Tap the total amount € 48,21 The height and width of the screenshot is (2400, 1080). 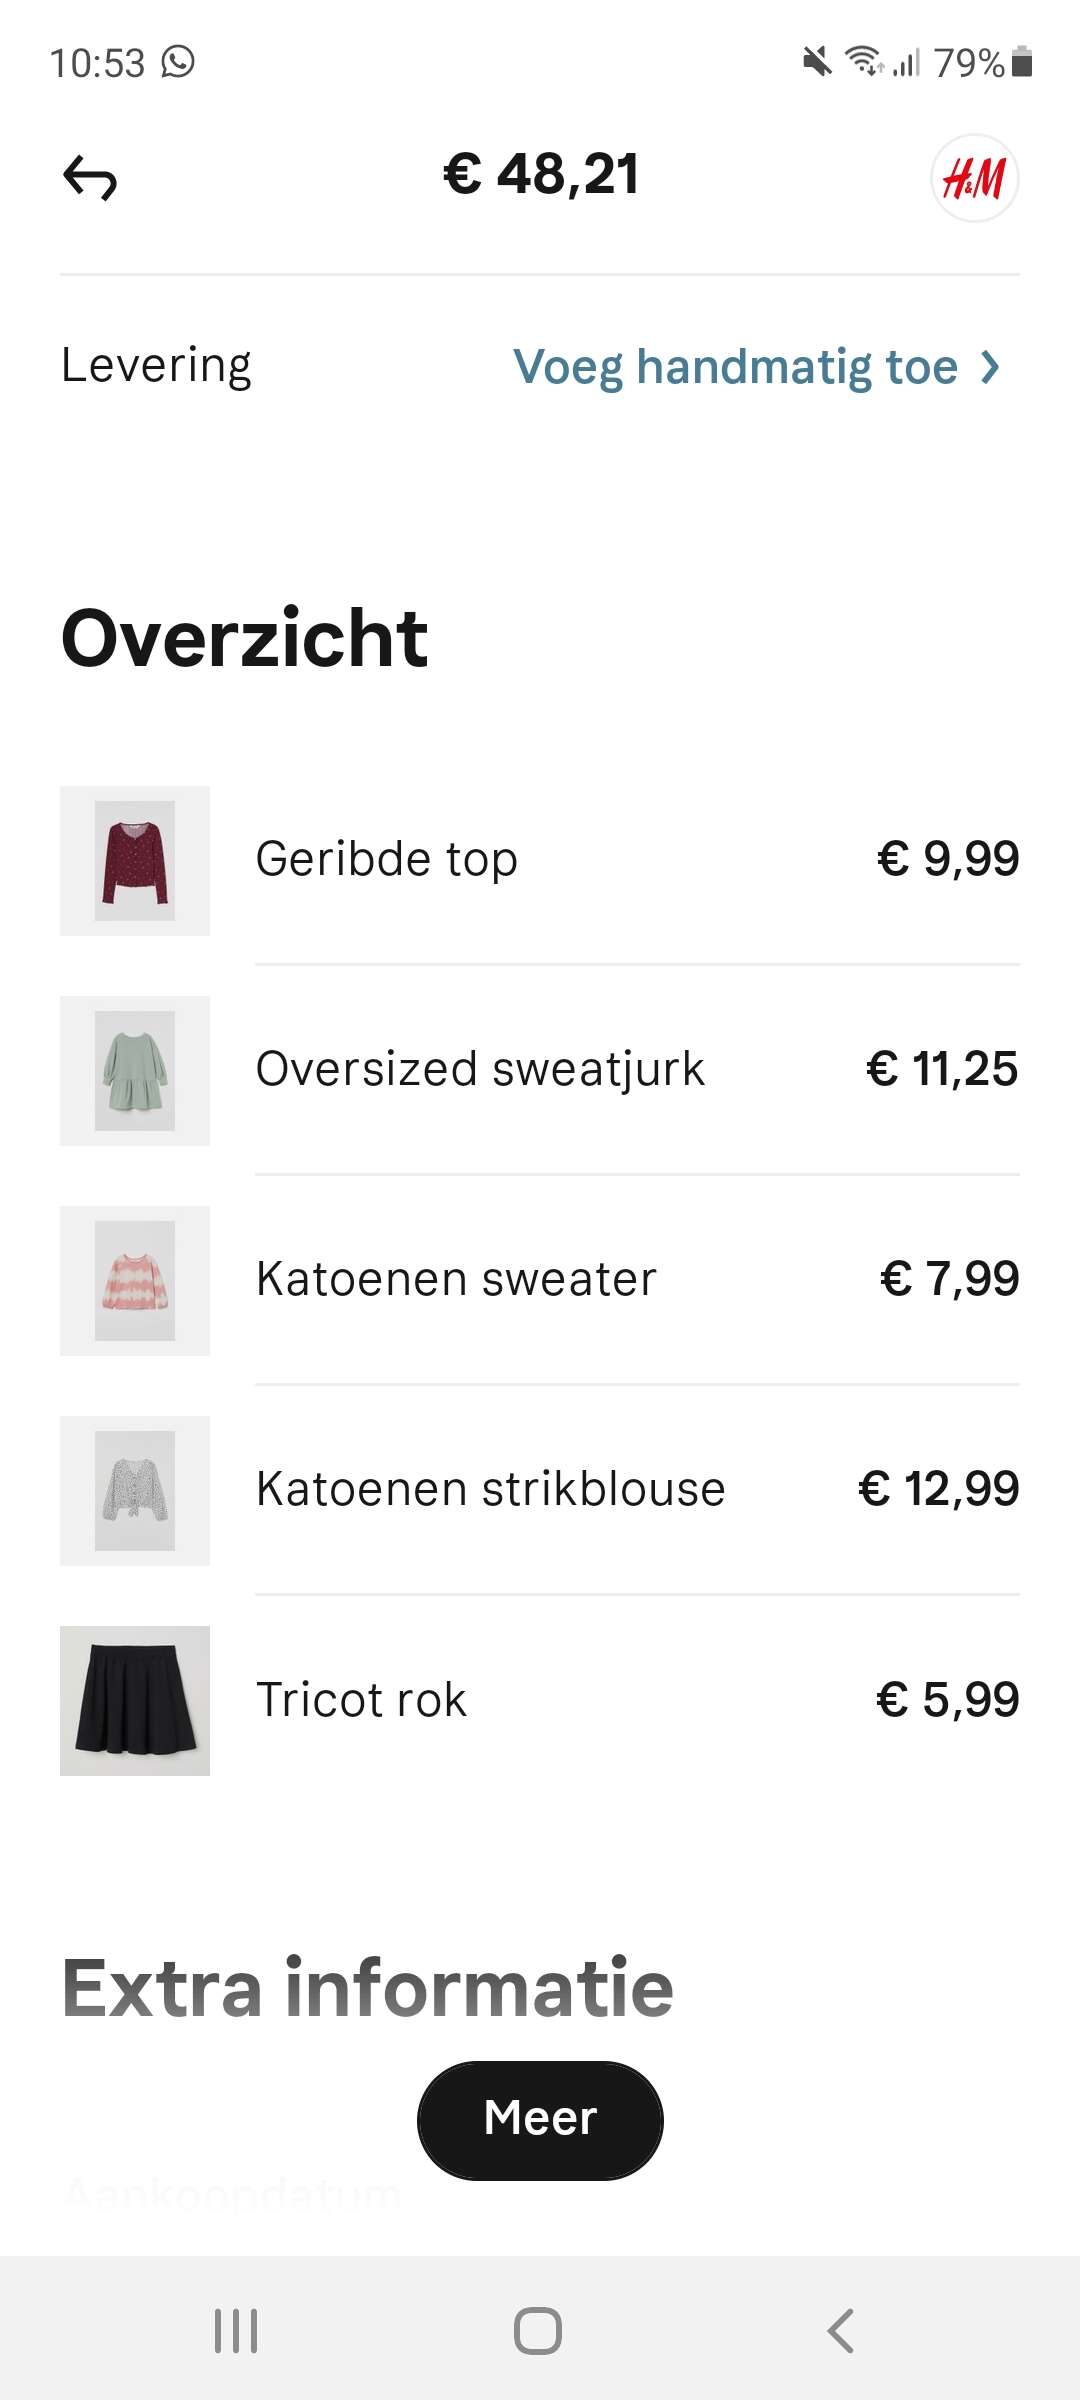pos(540,175)
